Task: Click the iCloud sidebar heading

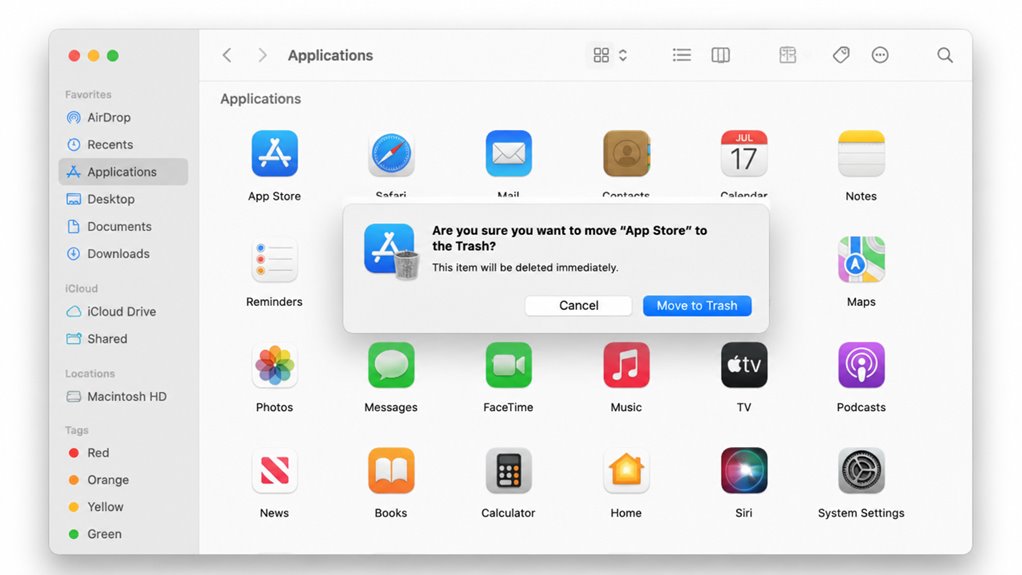Action: coord(81,288)
